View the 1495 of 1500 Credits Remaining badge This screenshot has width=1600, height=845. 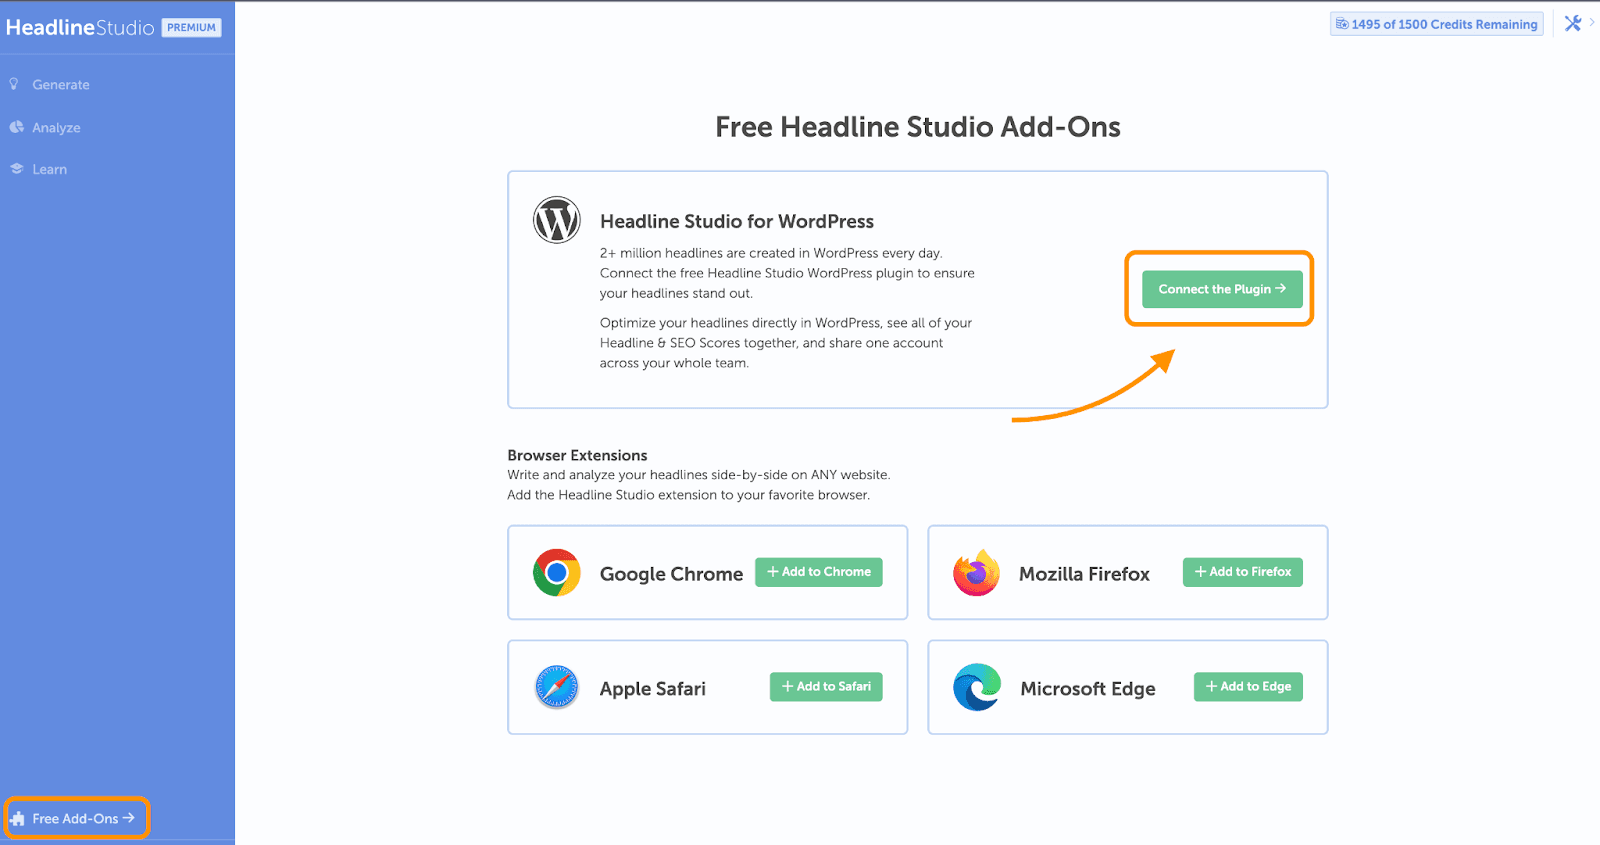[x=1436, y=24]
